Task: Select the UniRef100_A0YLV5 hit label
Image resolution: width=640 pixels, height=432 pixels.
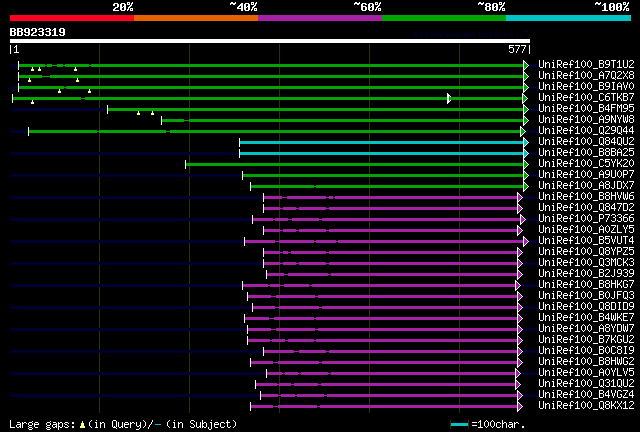Action: point(586,373)
